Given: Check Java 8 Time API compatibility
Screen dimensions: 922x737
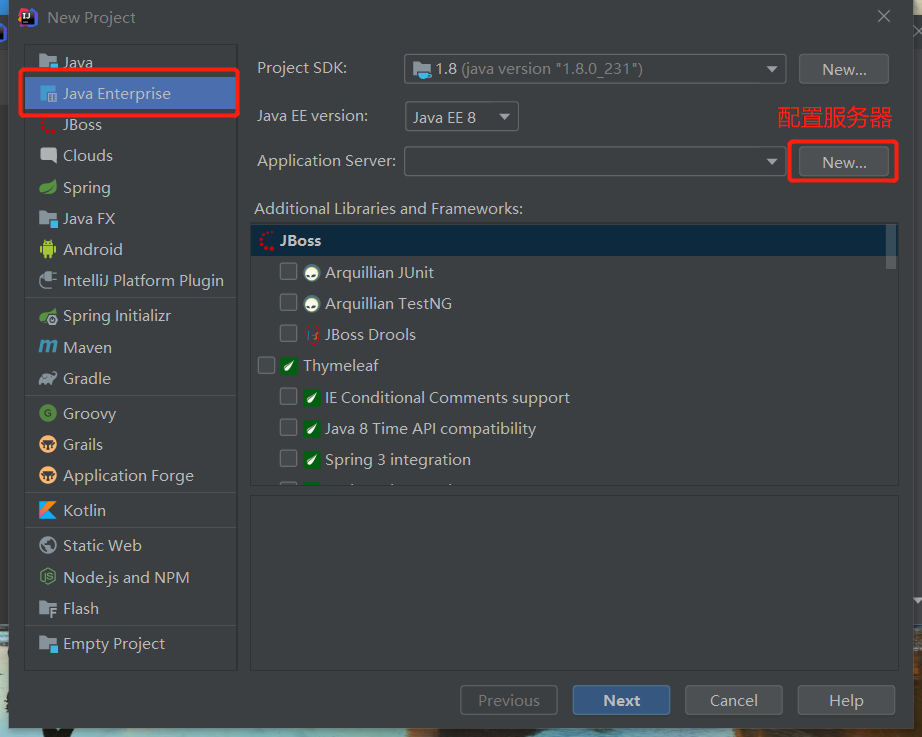Looking at the screenshot, I should tap(288, 427).
